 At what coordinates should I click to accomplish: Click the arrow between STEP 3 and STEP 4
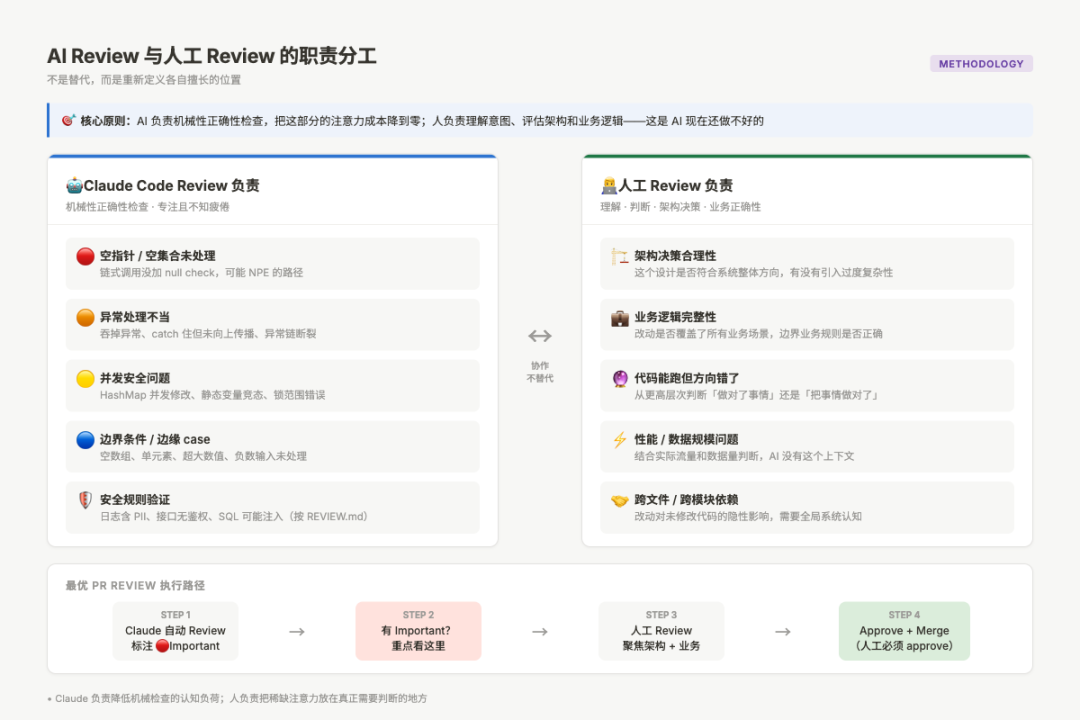782,632
